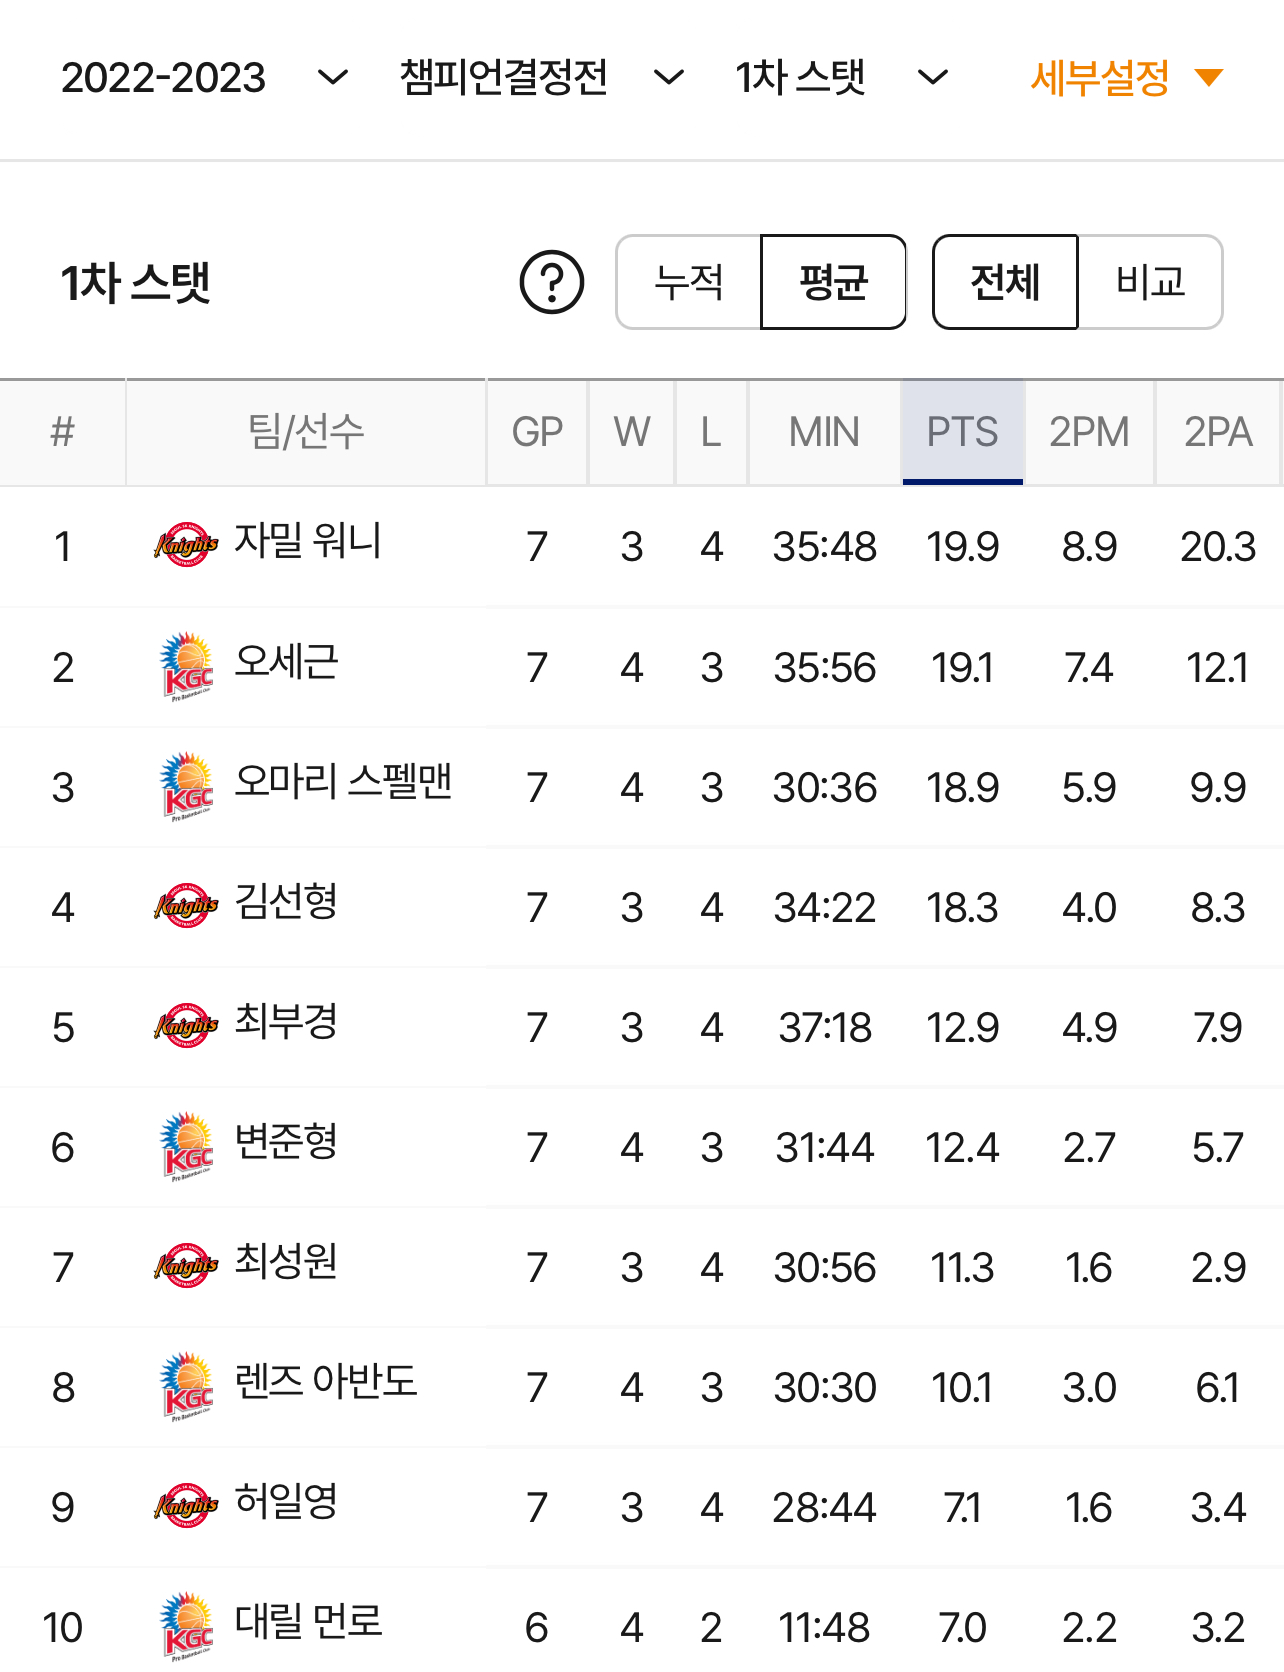Click the 2PM column header
The image size is (1284, 1672).
1089,432
